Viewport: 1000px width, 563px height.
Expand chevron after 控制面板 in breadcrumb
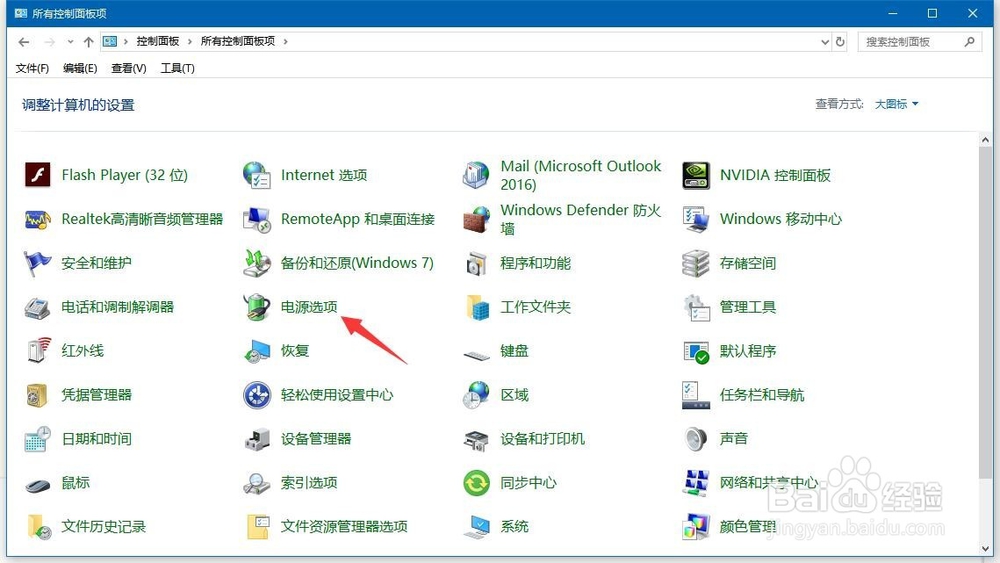[x=189, y=41]
